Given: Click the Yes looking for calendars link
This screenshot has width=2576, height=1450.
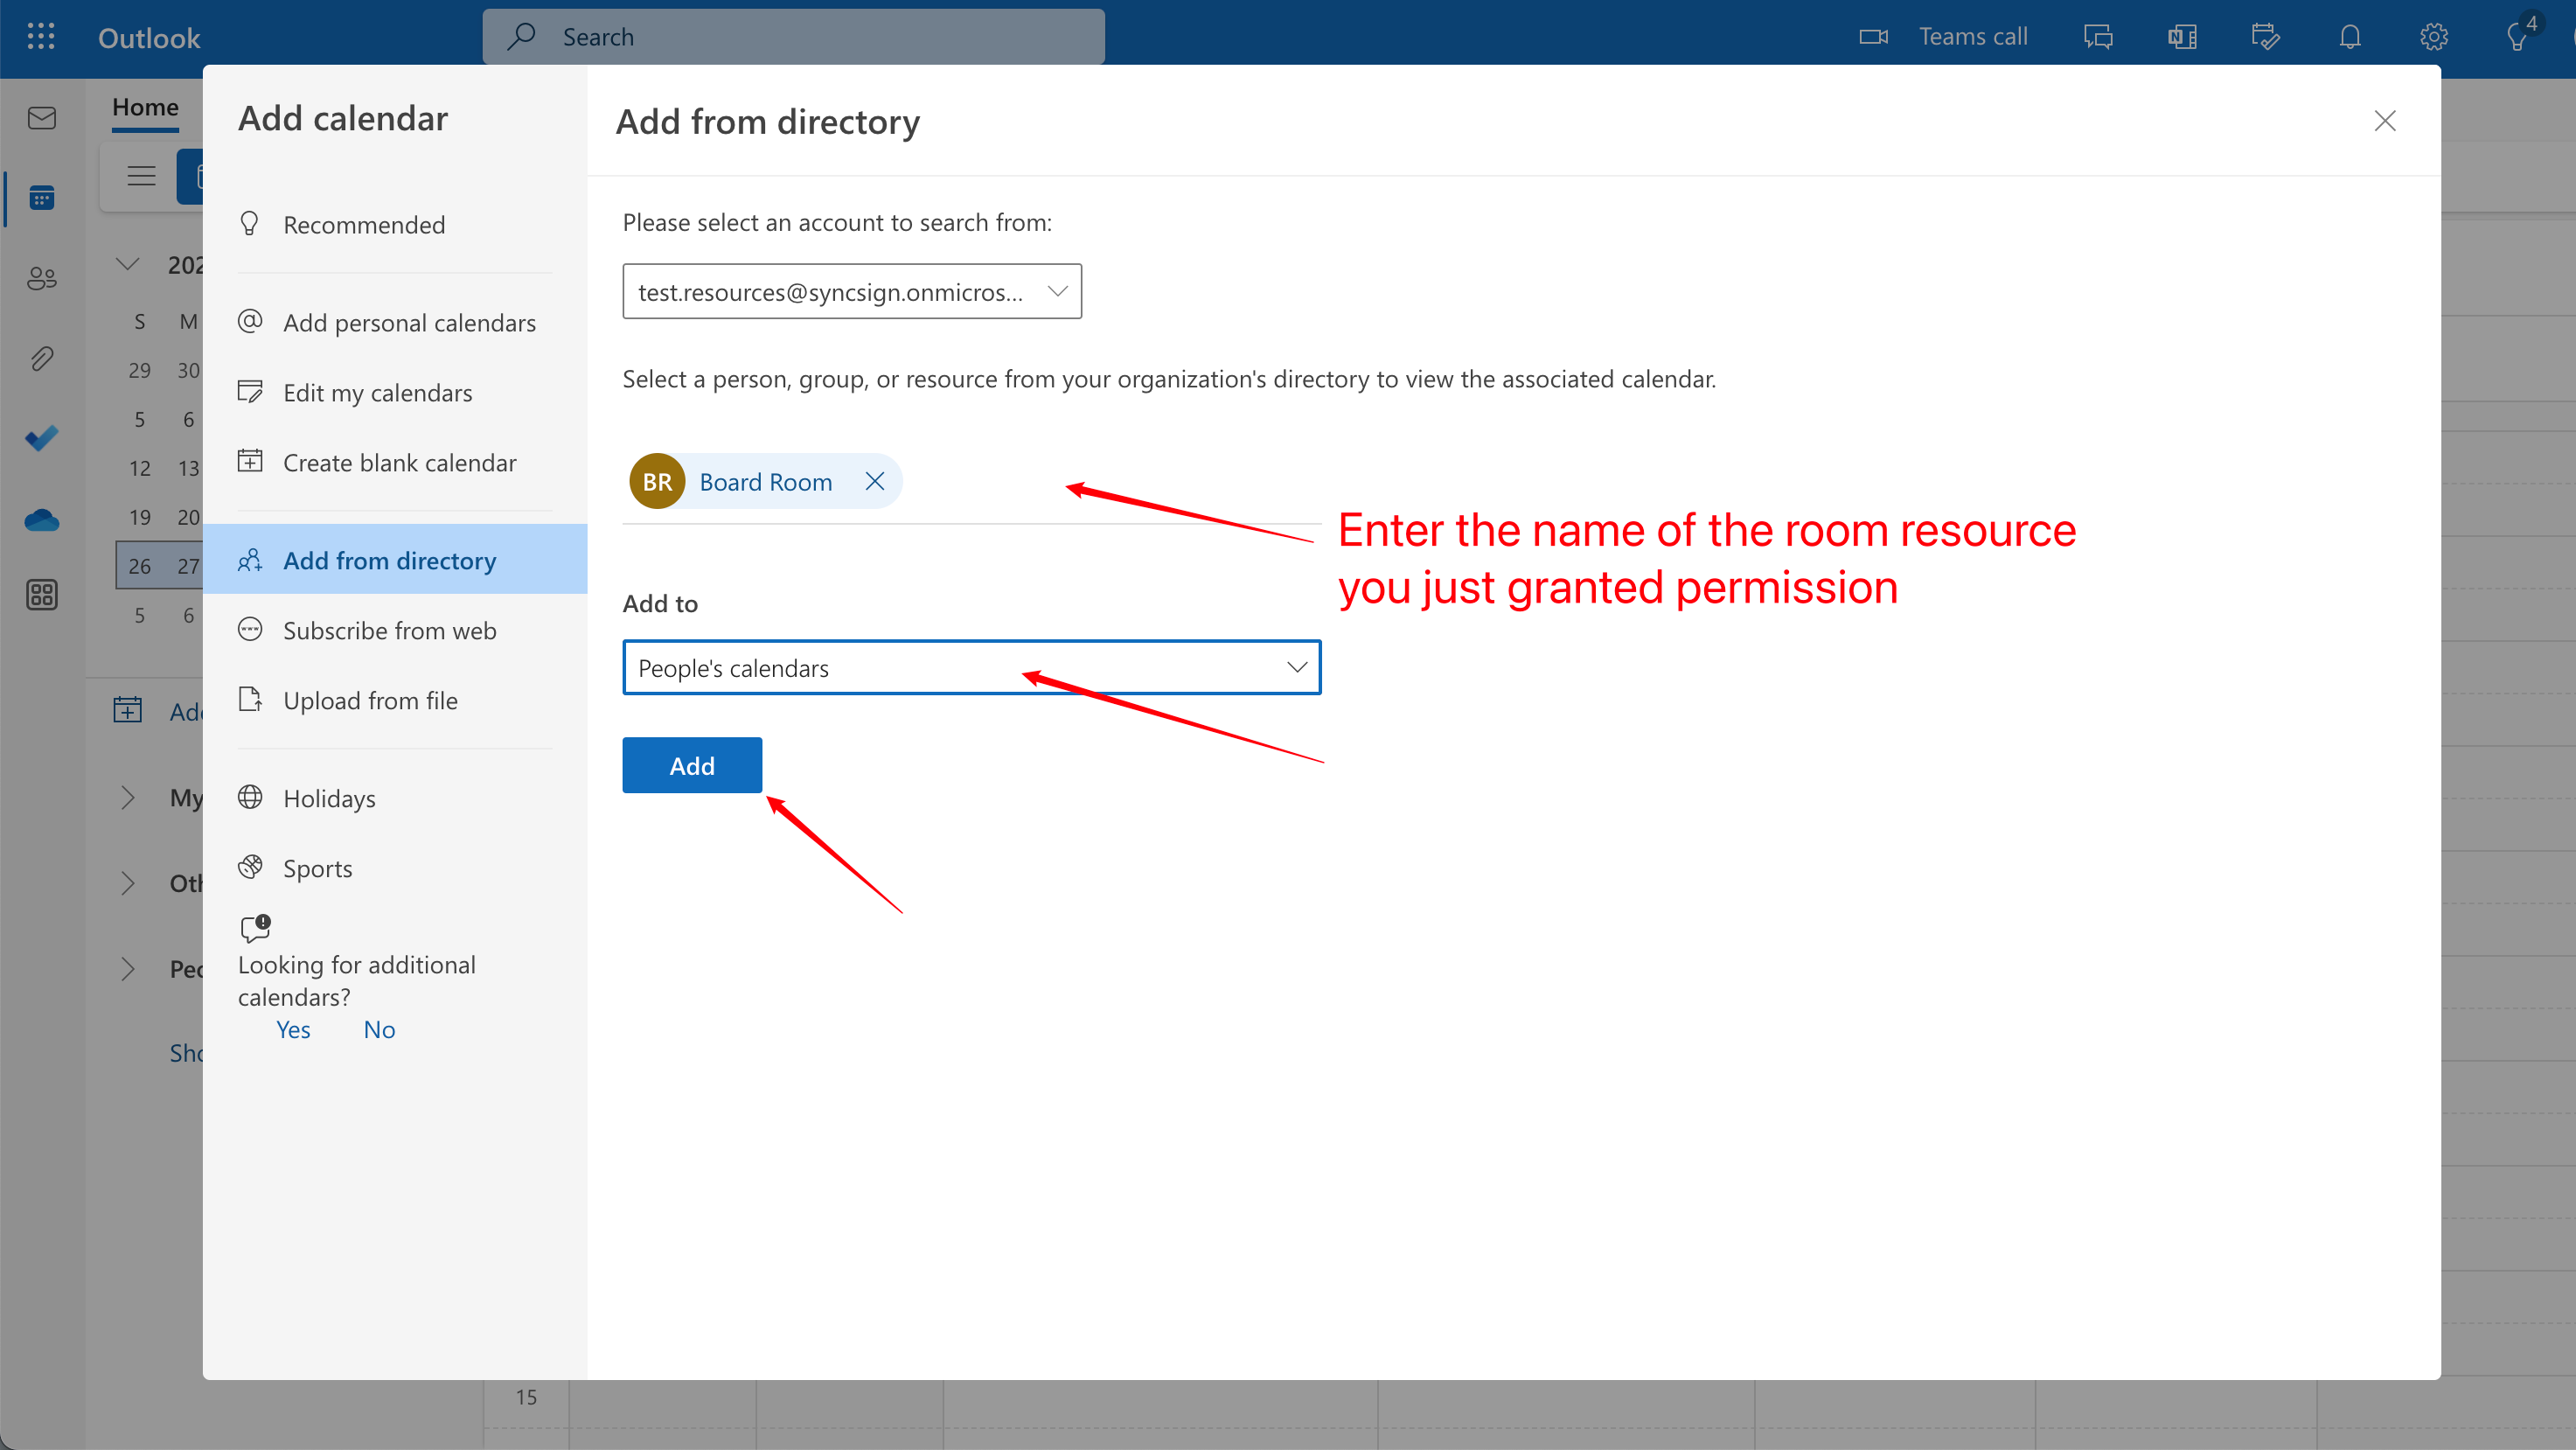Looking at the screenshot, I should pyautogui.click(x=292, y=1028).
